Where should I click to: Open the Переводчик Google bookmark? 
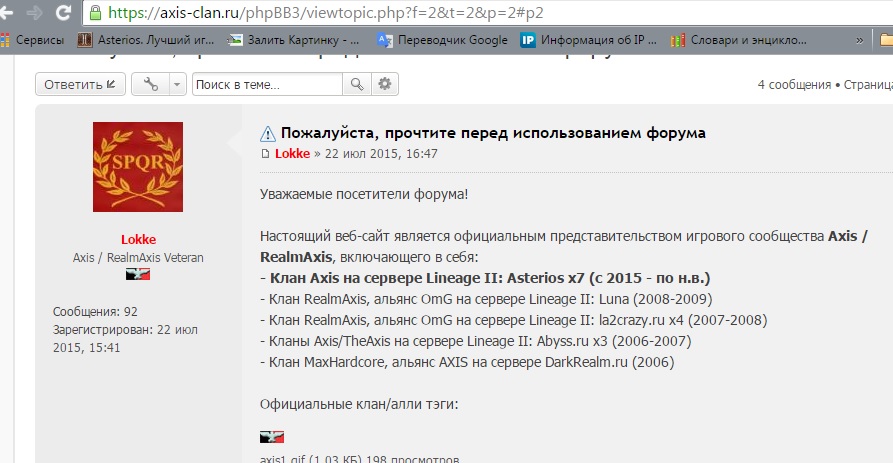[442, 40]
